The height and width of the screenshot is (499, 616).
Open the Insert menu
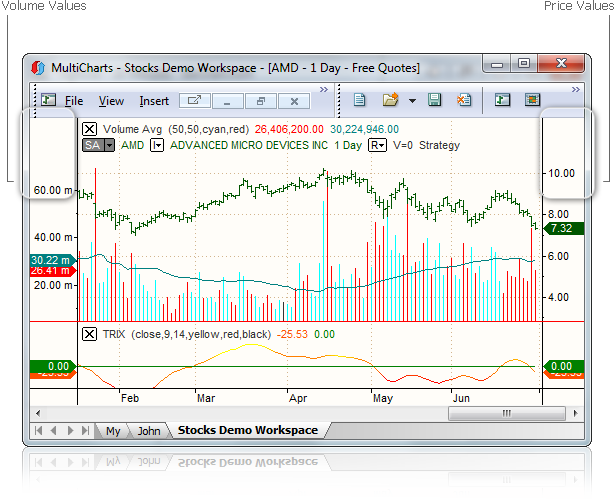click(x=154, y=101)
